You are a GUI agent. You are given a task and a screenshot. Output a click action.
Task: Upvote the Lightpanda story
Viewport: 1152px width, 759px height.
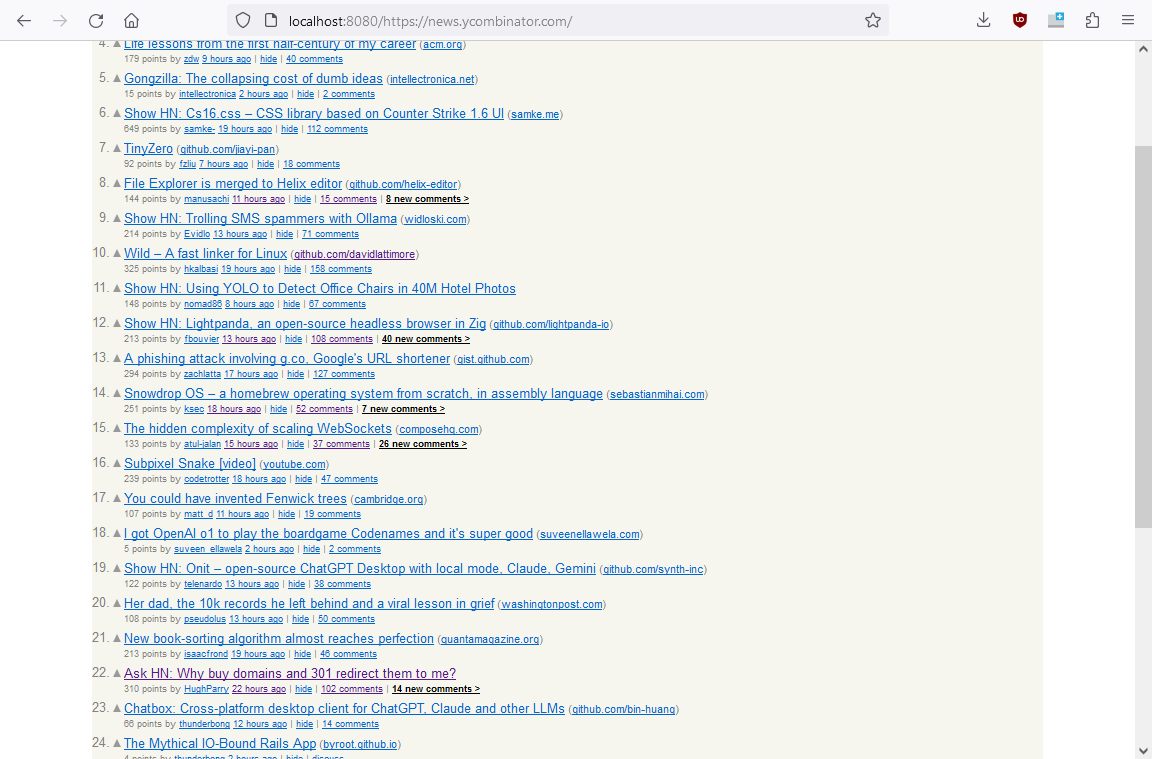tap(116, 323)
